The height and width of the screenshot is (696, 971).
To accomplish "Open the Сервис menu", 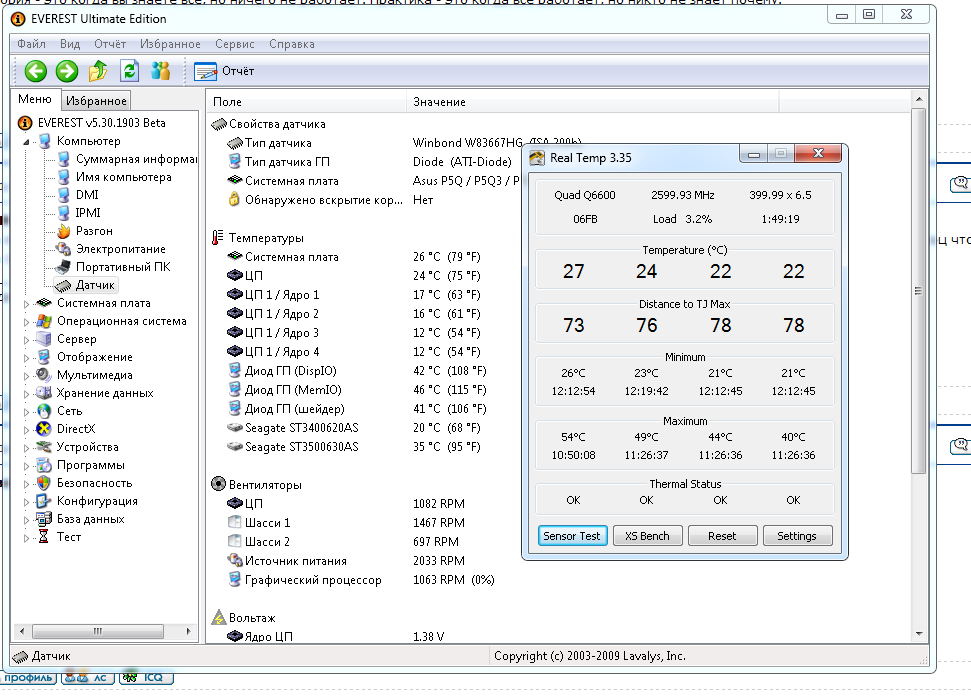I will 235,44.
